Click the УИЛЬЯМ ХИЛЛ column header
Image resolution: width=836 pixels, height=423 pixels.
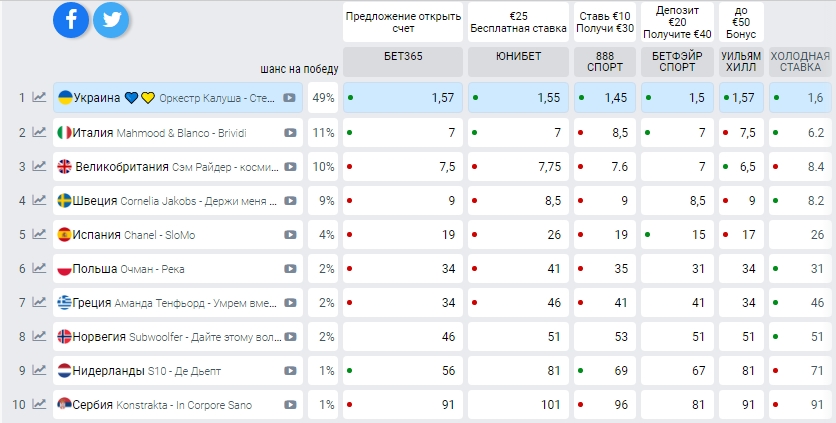pyautogui.click(x=741, y=61)
